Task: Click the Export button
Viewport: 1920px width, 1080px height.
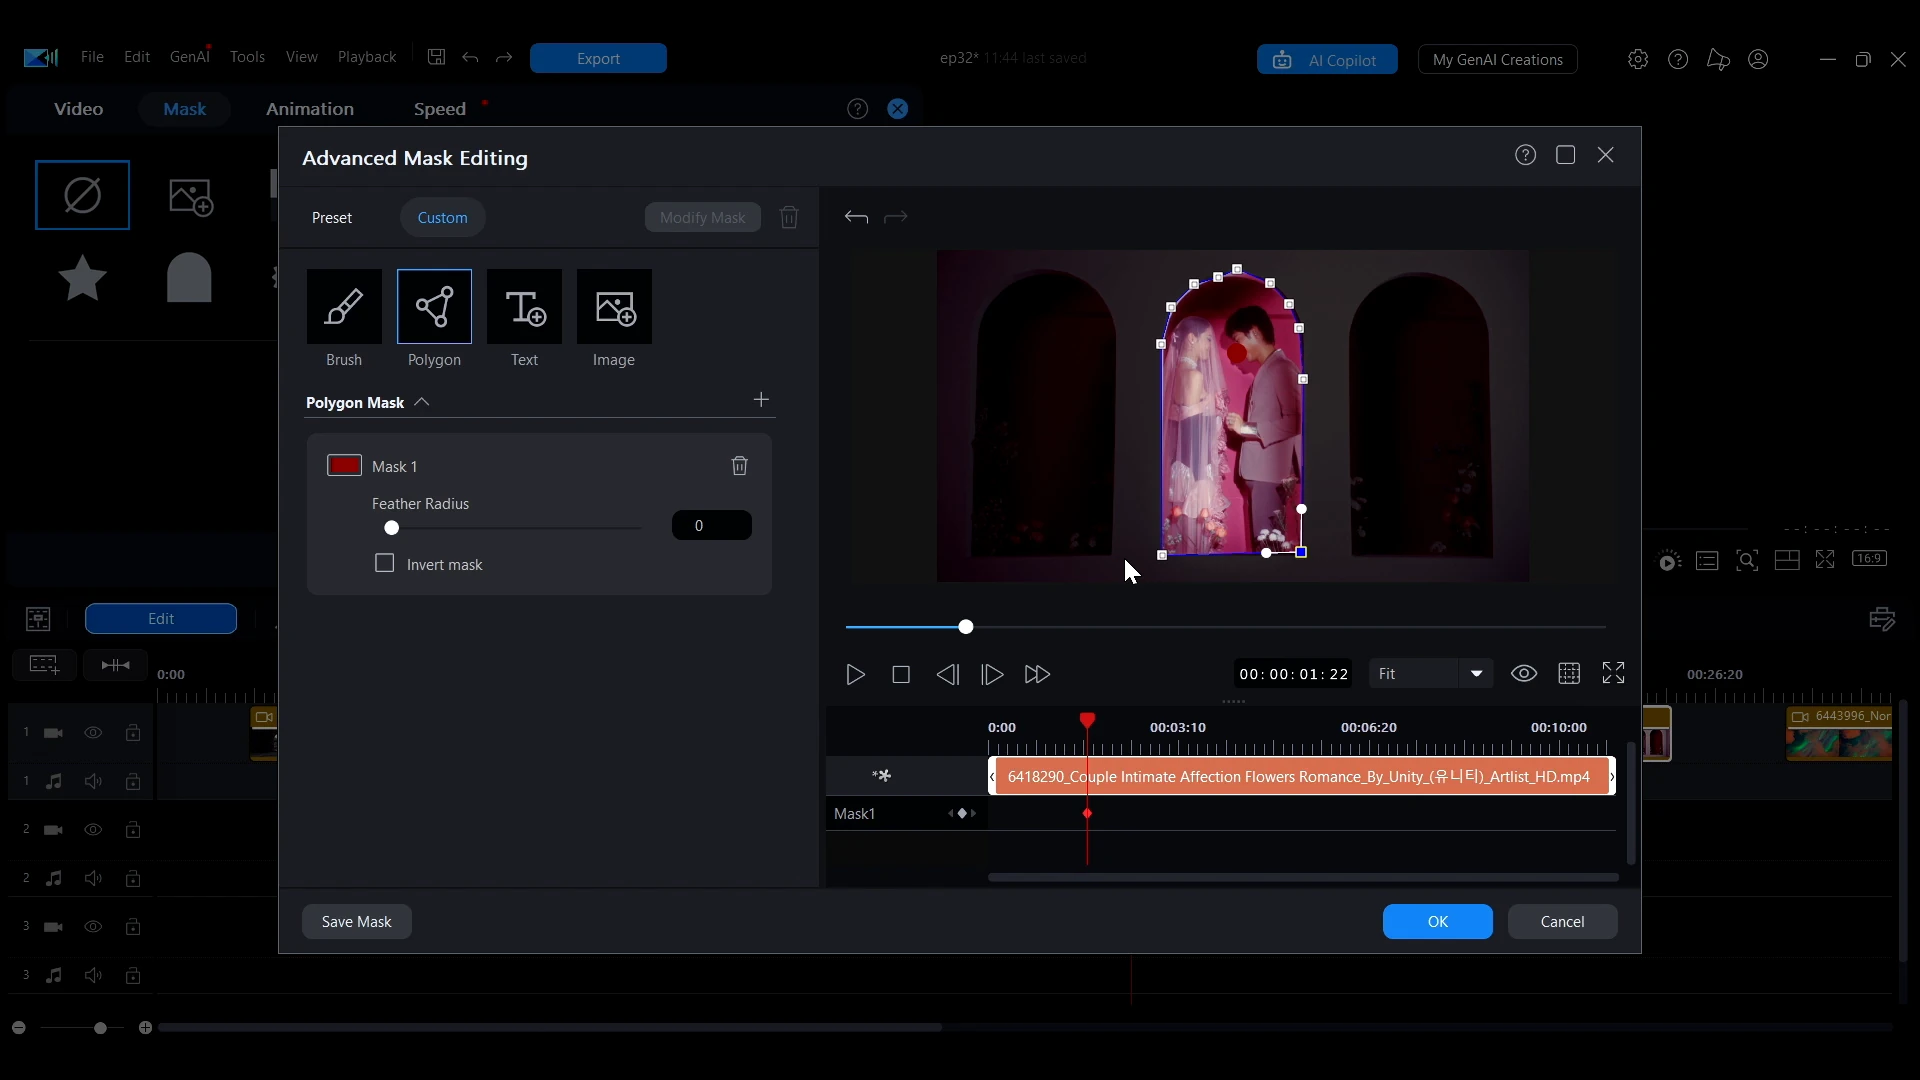Action: tap(598, 58)
